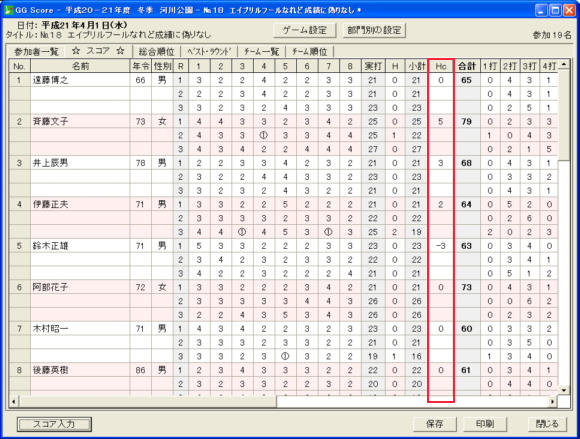The height and width of the screenshot is (439, 580).
Task: Switch to the 総合順位 tab
Action: (157, 51)
